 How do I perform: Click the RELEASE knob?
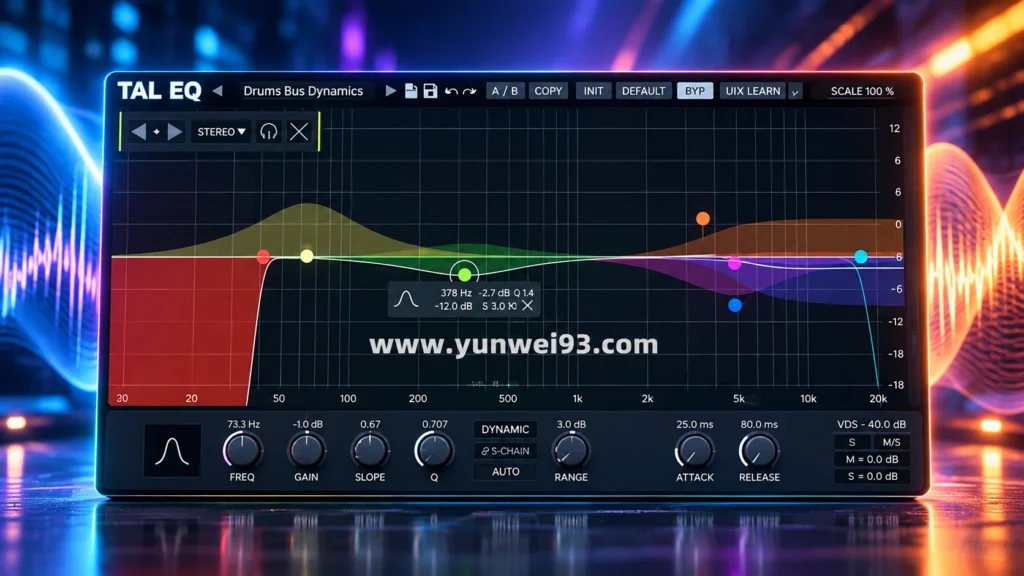[758, 450]
